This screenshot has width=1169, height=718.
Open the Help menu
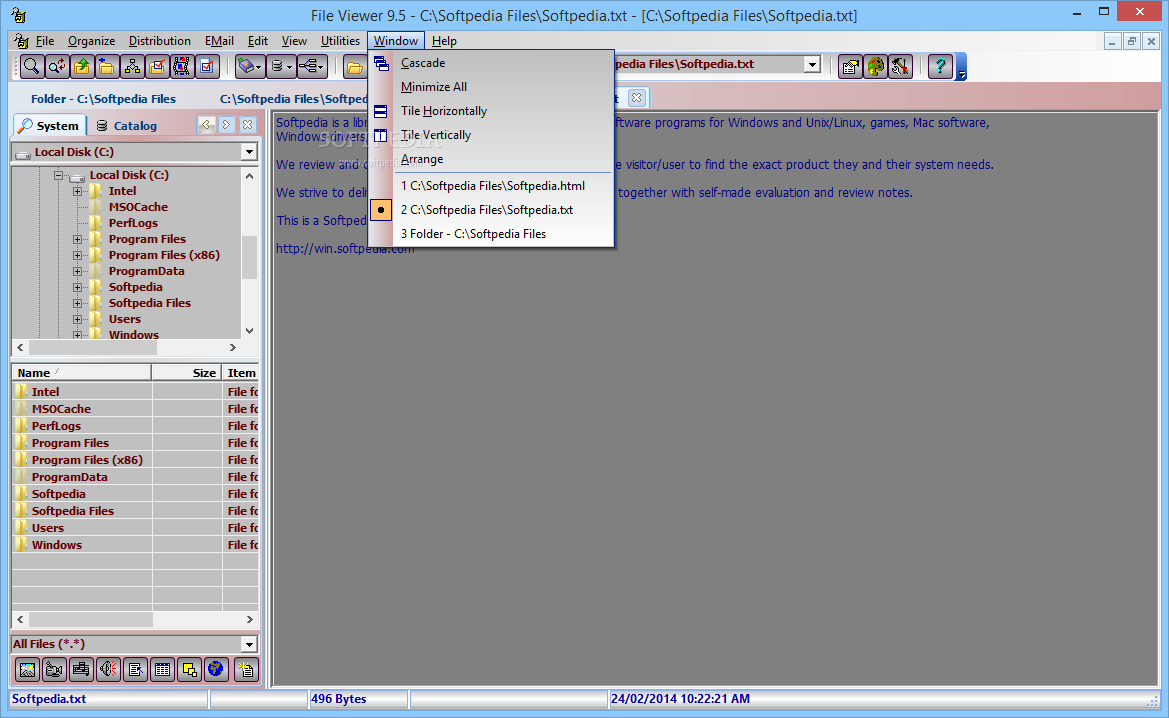coord(444,41)
